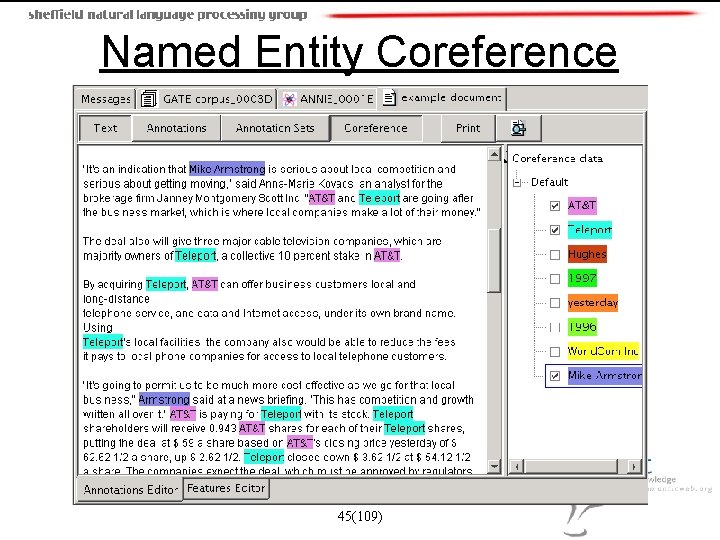
Task: Click highlighted AT&T before 'shares for each'
Action: pos(252,428)
